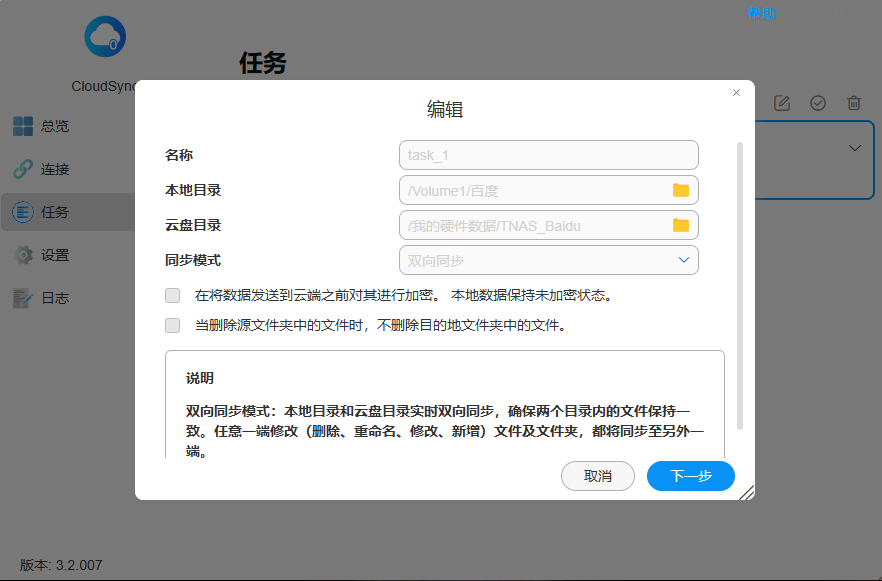Click the 总览 overview grid icon

point(23,126)
